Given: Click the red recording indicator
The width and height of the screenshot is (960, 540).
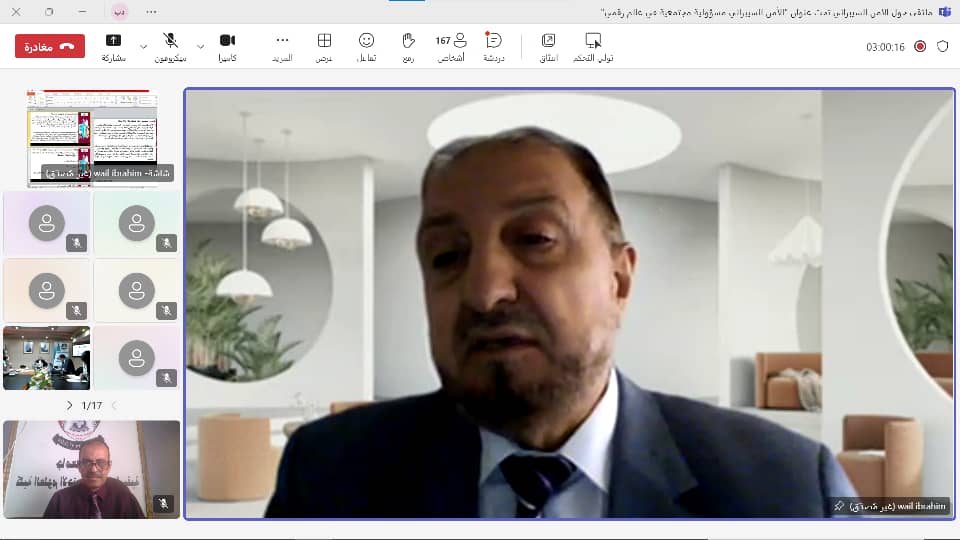Looking at the screenshot, I should [920, 46].
